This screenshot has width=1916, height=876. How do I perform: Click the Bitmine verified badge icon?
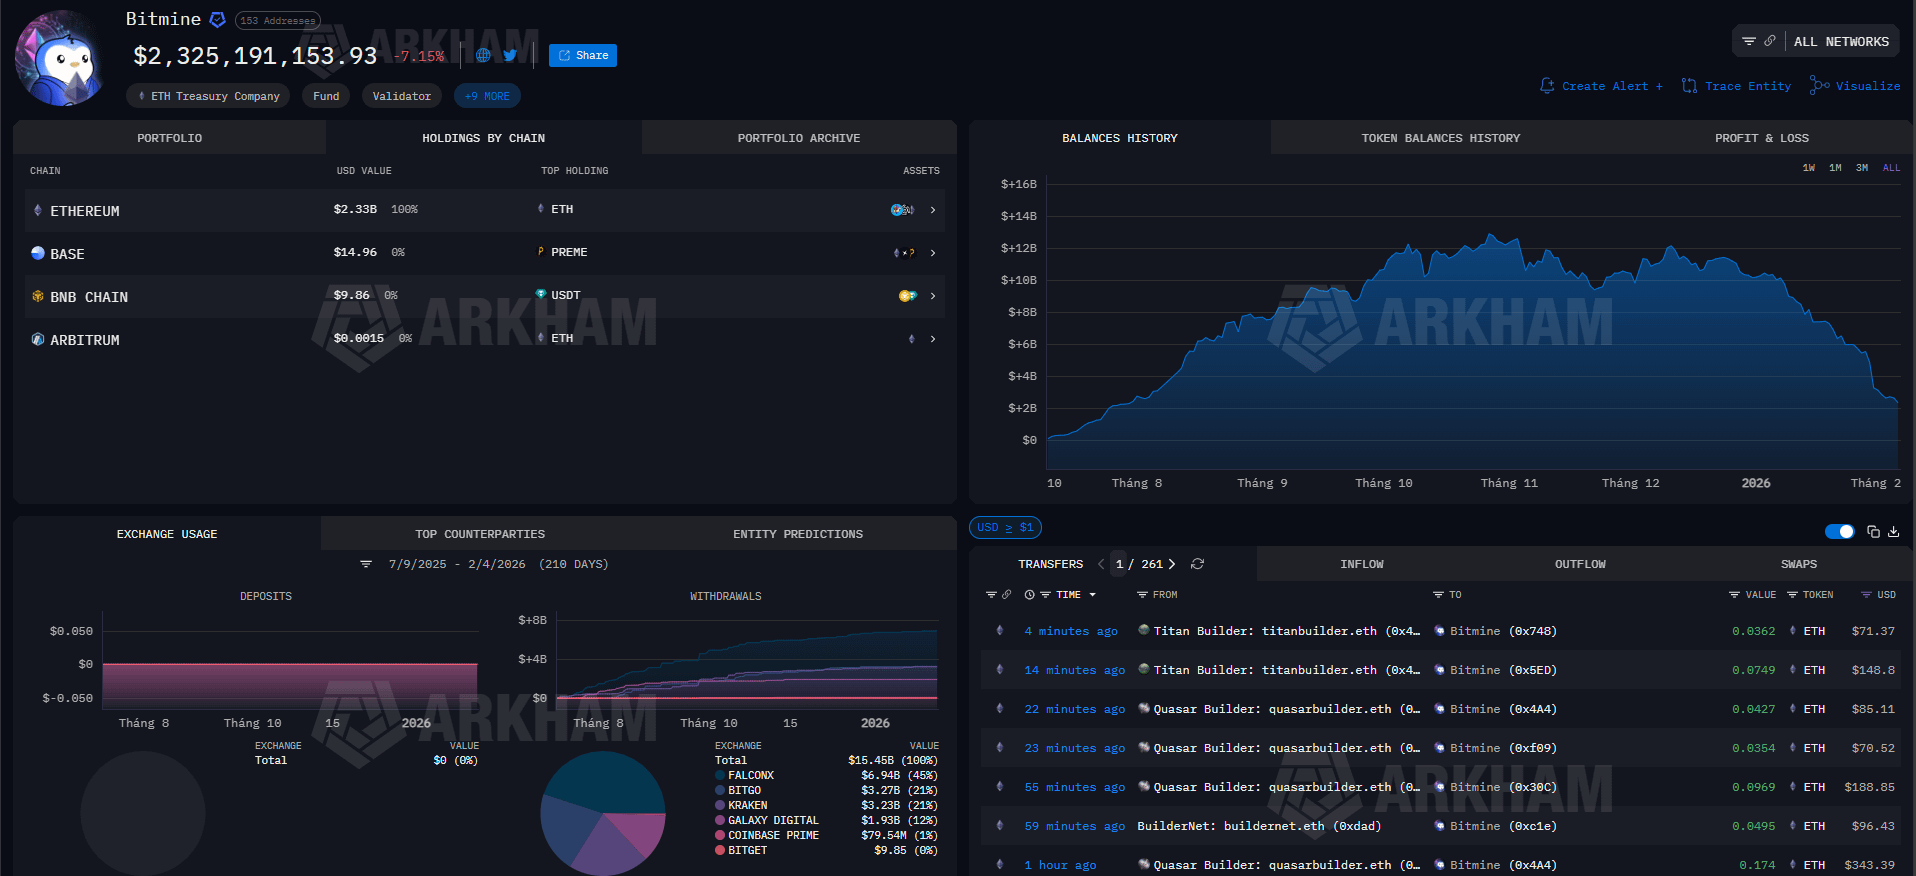pos(217,20)
